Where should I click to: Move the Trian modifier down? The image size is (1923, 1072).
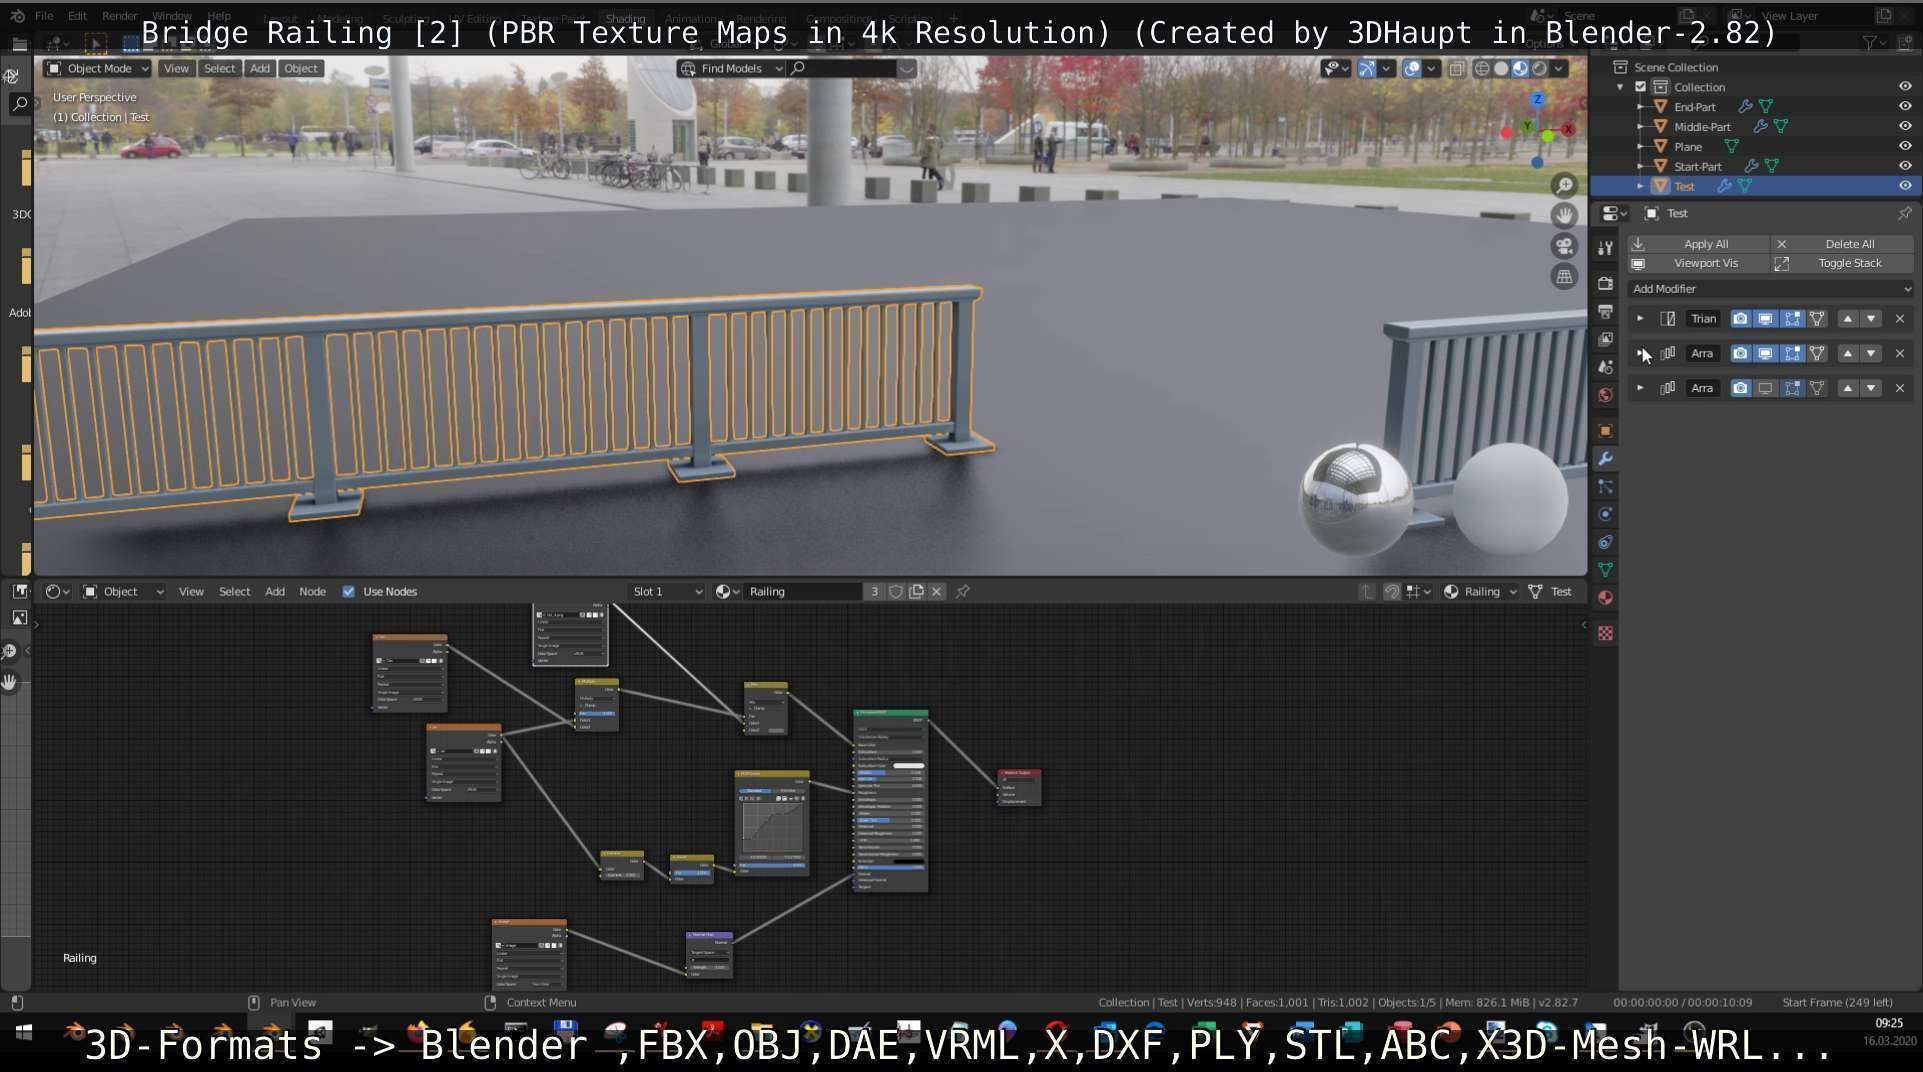(1871, 319)
